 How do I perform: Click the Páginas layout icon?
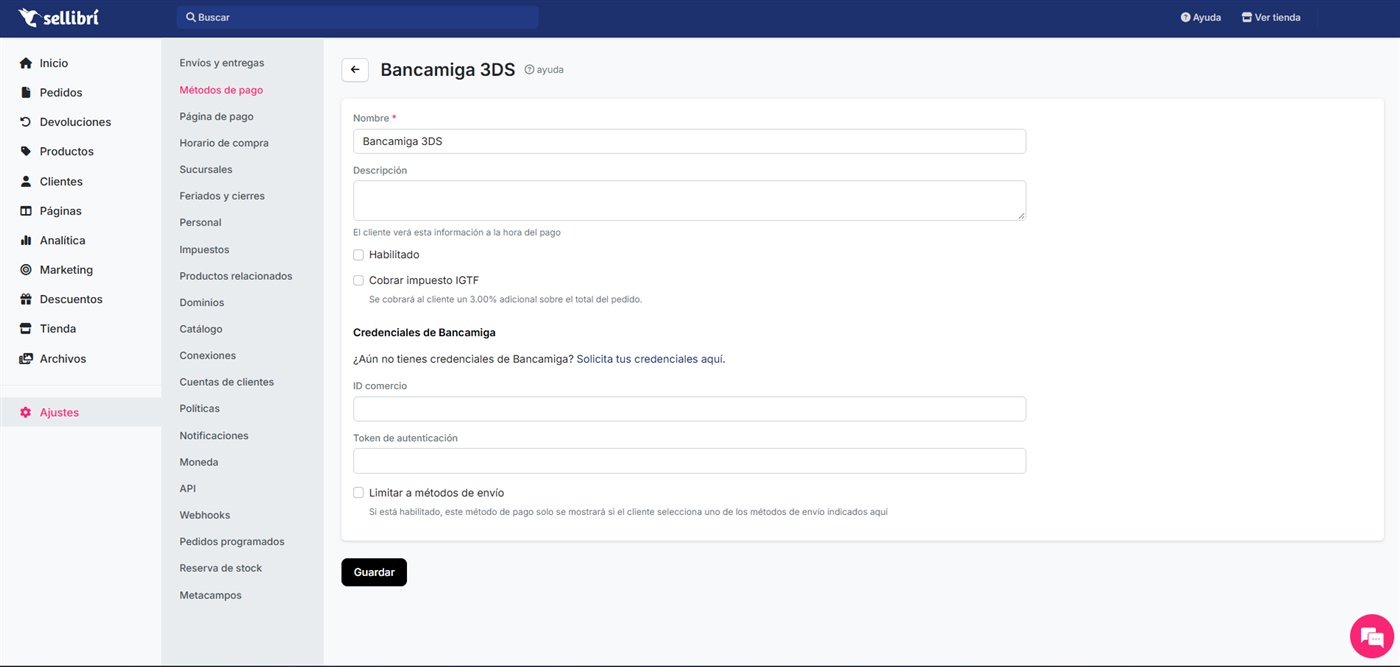(x=26, y=211)
